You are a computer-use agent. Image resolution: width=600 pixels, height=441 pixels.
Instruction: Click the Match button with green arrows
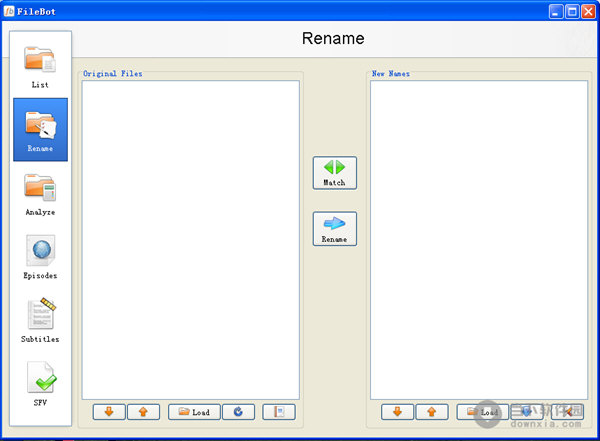click(x=335, y=173)
